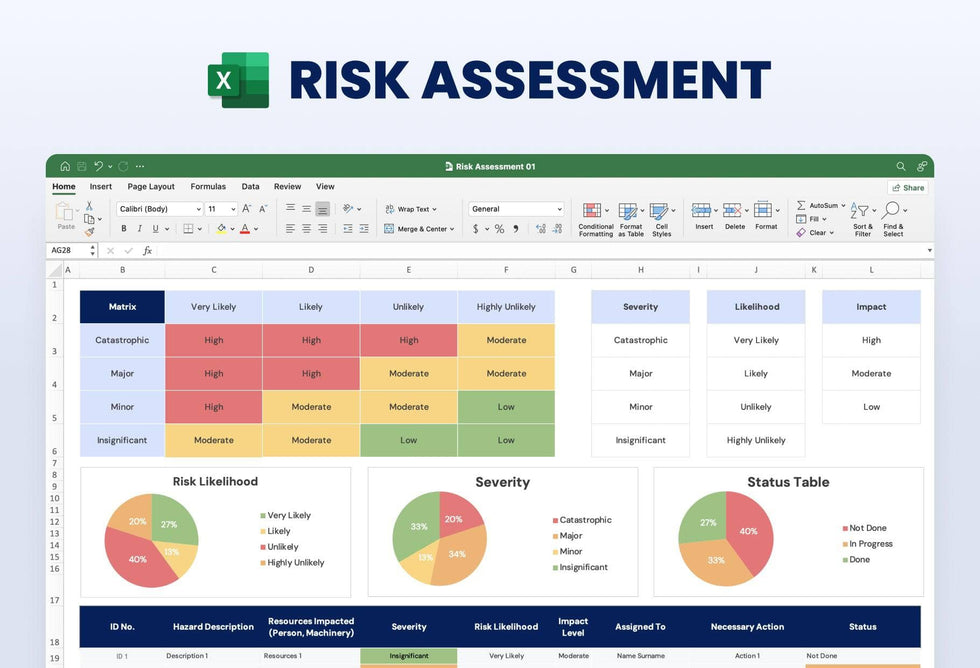
Task: Toggle bold formatting on selected cell
Action: [x=124, y=227]
